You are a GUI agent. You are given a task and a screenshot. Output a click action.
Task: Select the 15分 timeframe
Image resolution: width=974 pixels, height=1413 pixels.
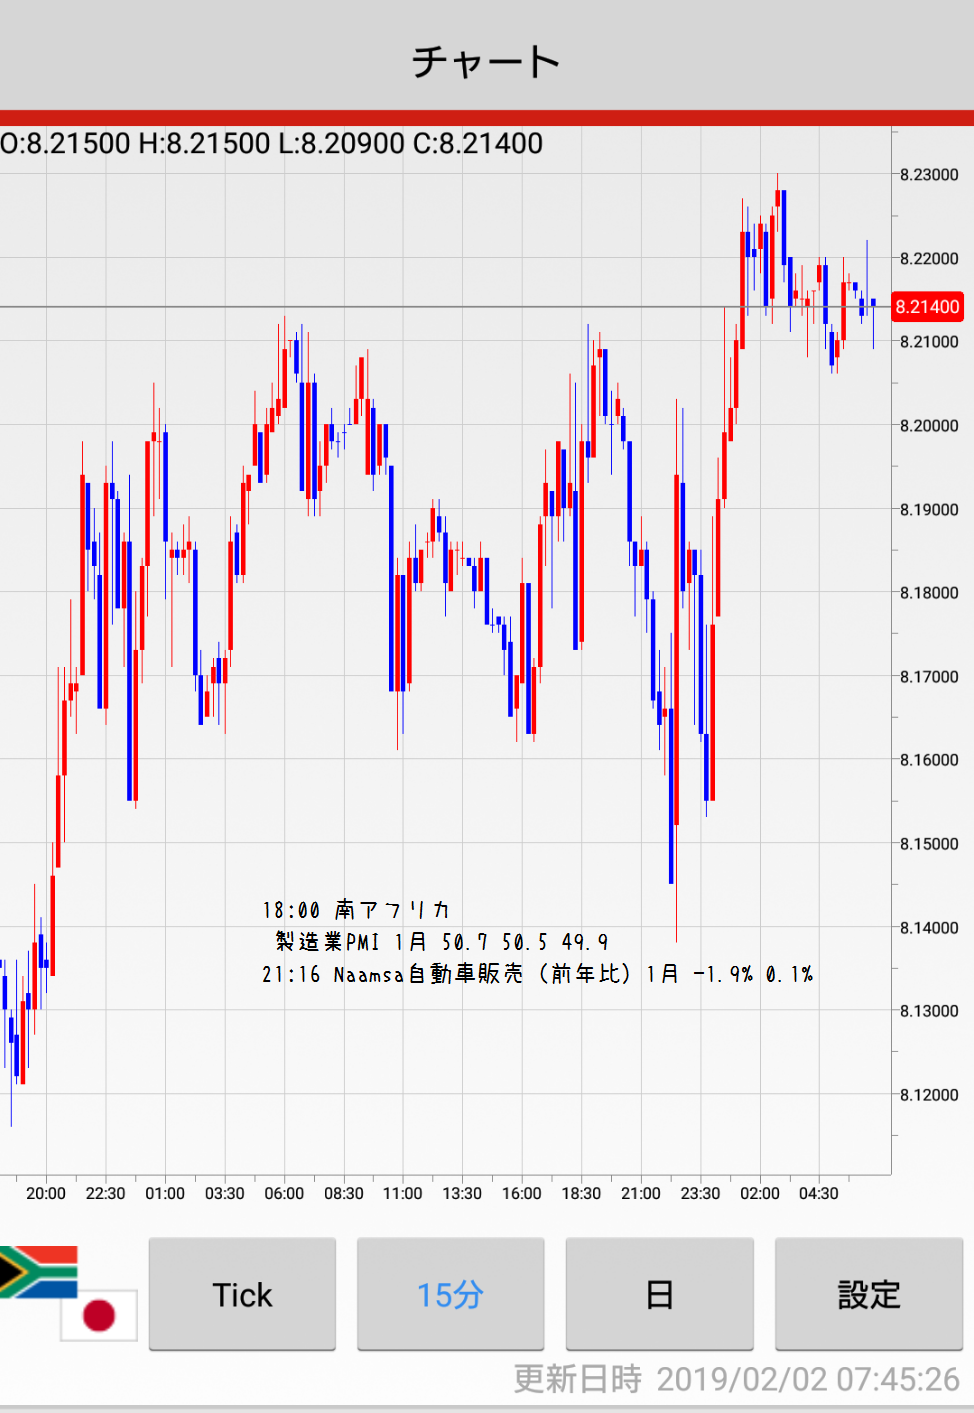(x=450, y=1294)
